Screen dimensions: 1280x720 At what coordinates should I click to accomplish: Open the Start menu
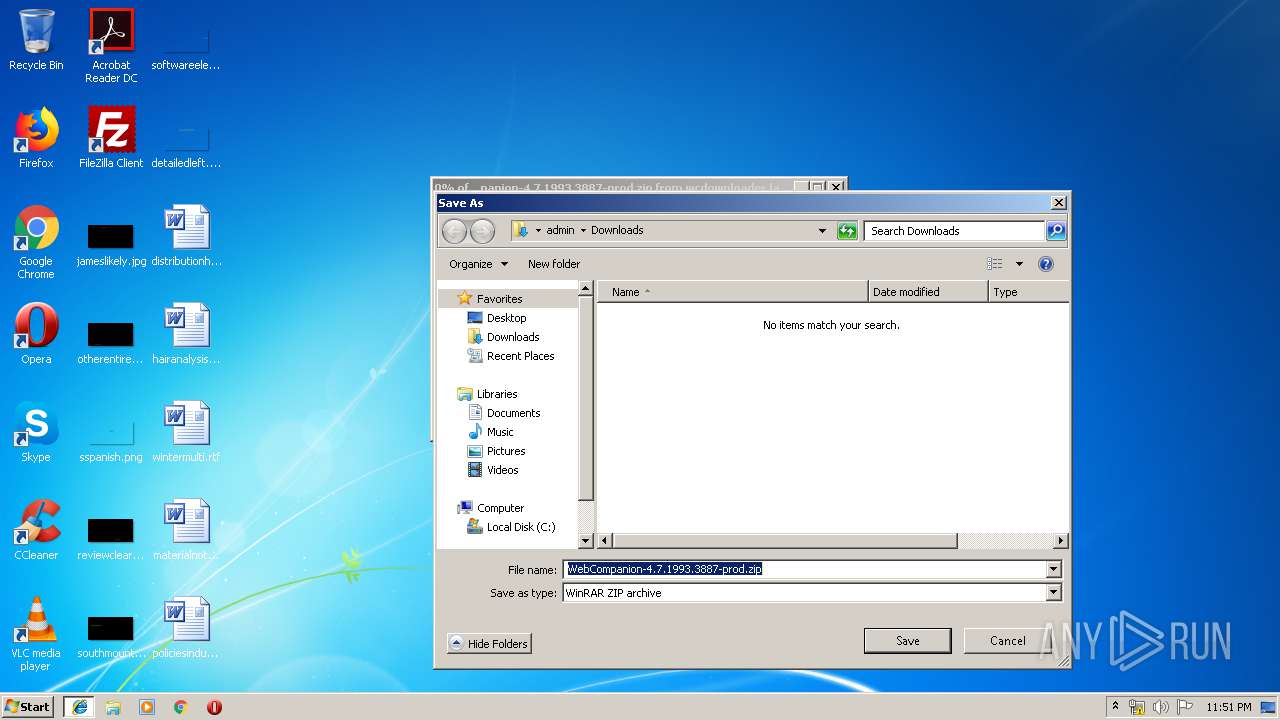[28, 707]
